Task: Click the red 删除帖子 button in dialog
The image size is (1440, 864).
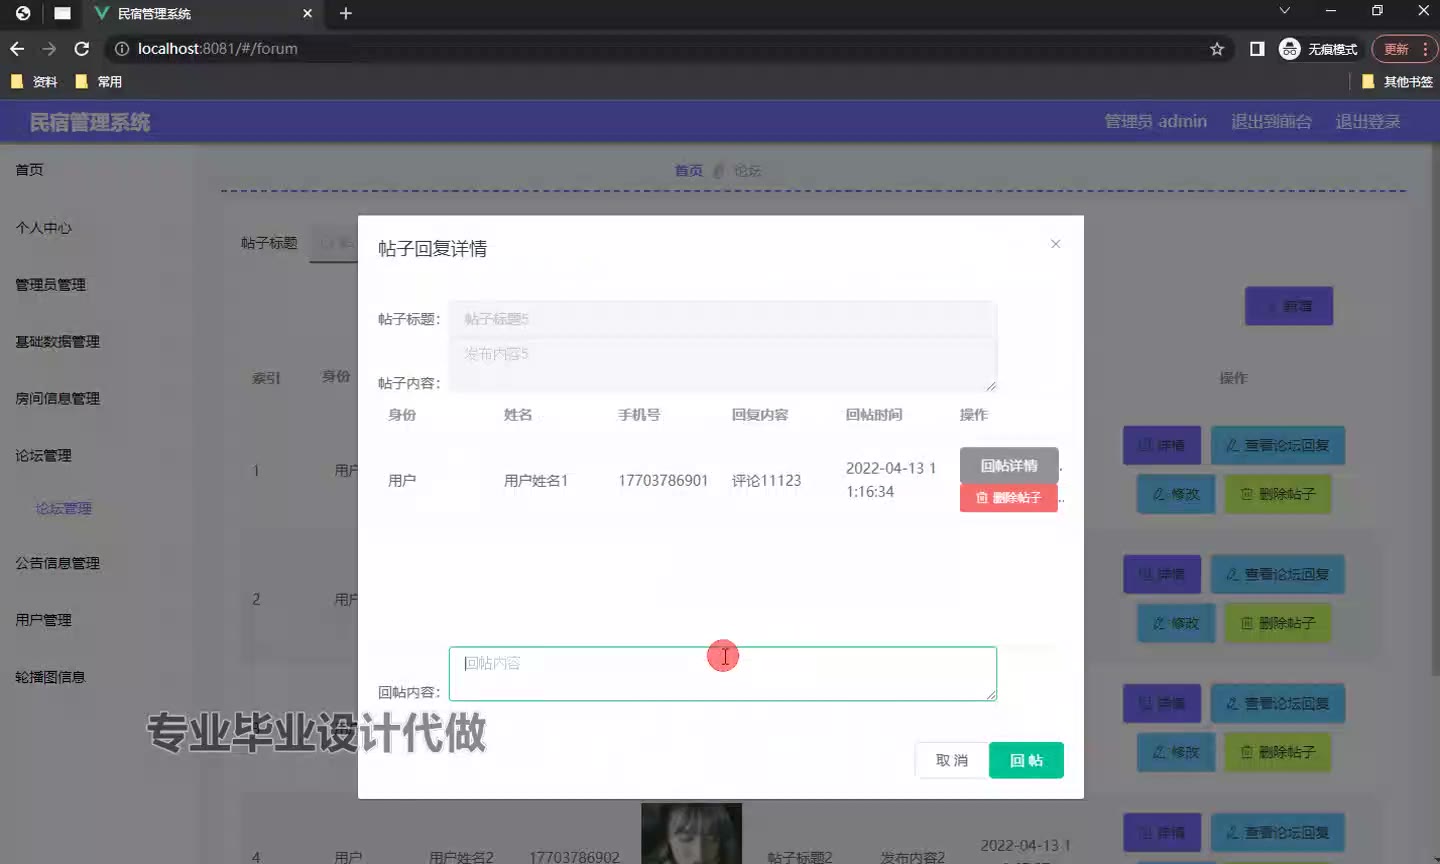Action: click(x=1008, y=498)
